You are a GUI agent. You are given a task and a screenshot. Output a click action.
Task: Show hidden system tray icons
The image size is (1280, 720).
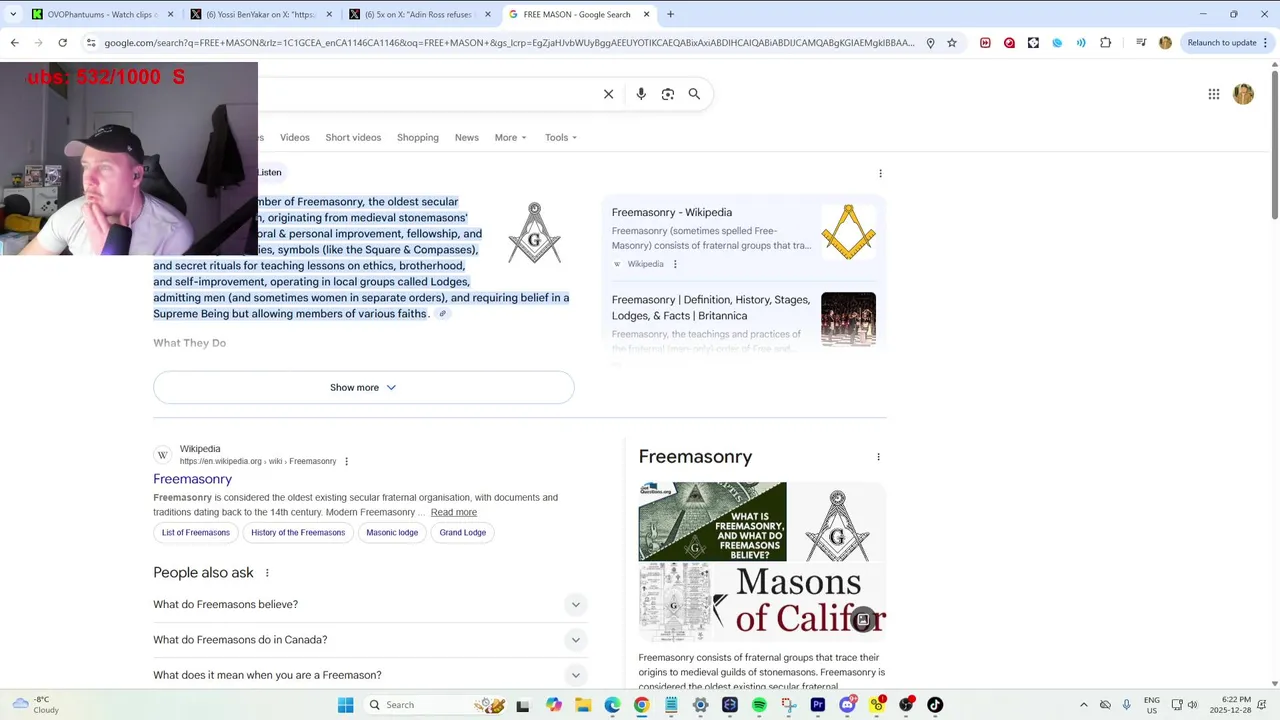tap(1083, 705)
